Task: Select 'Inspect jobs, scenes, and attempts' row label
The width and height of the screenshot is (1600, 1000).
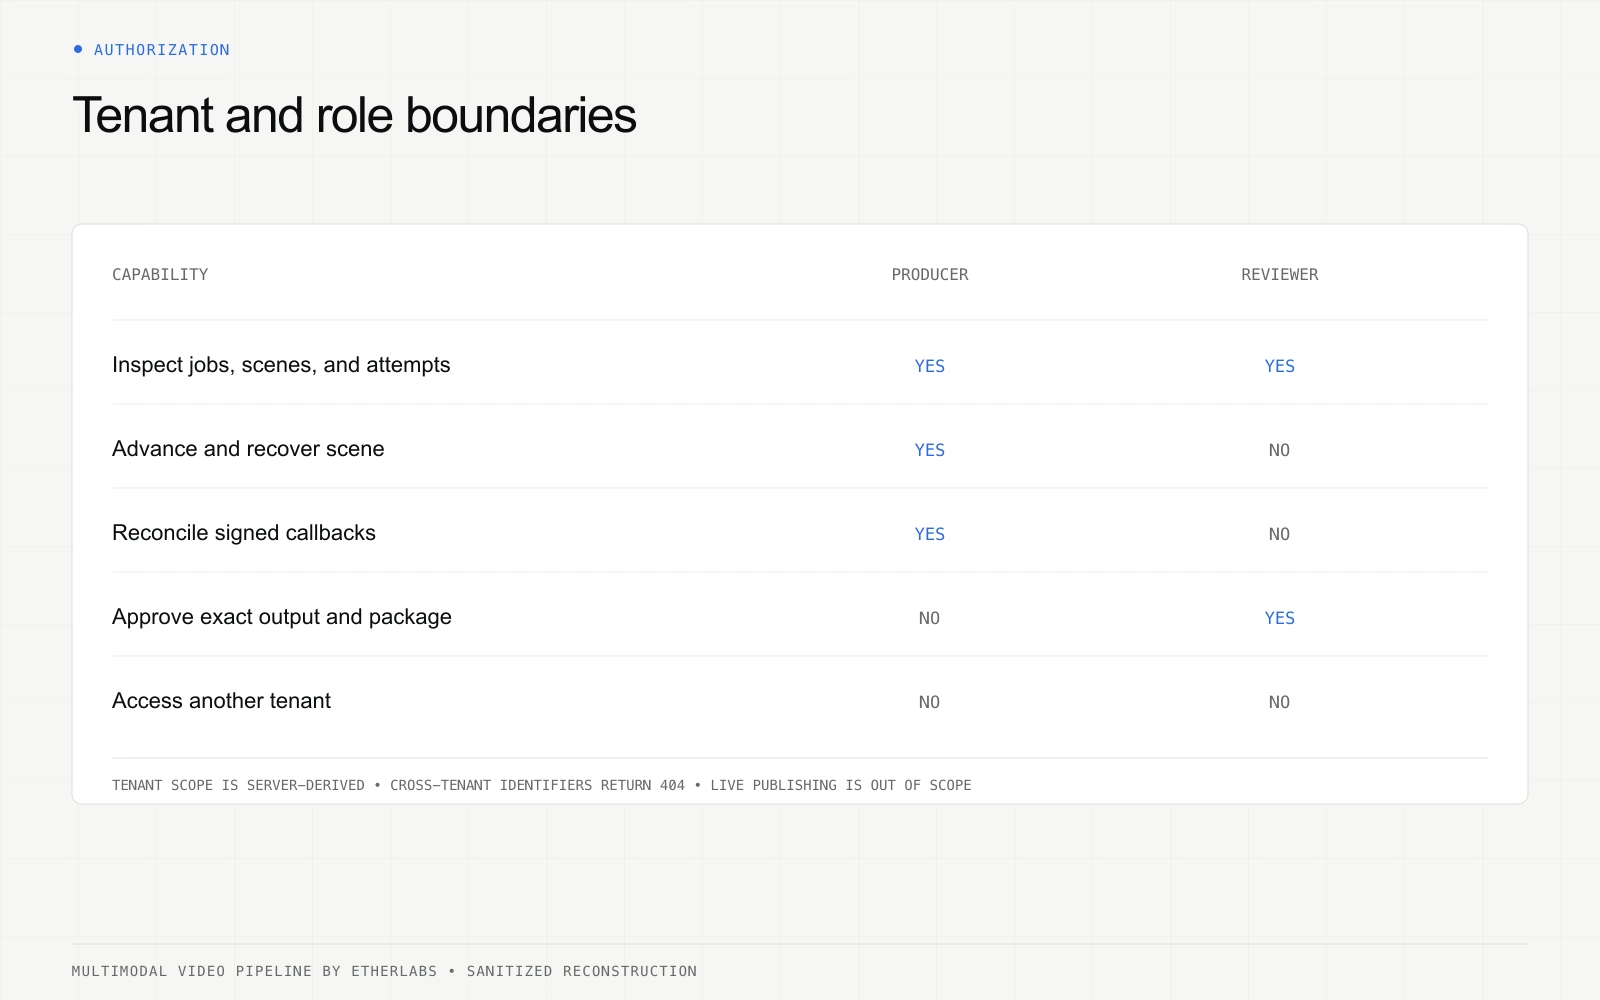Action: click(x=281, y=365)
